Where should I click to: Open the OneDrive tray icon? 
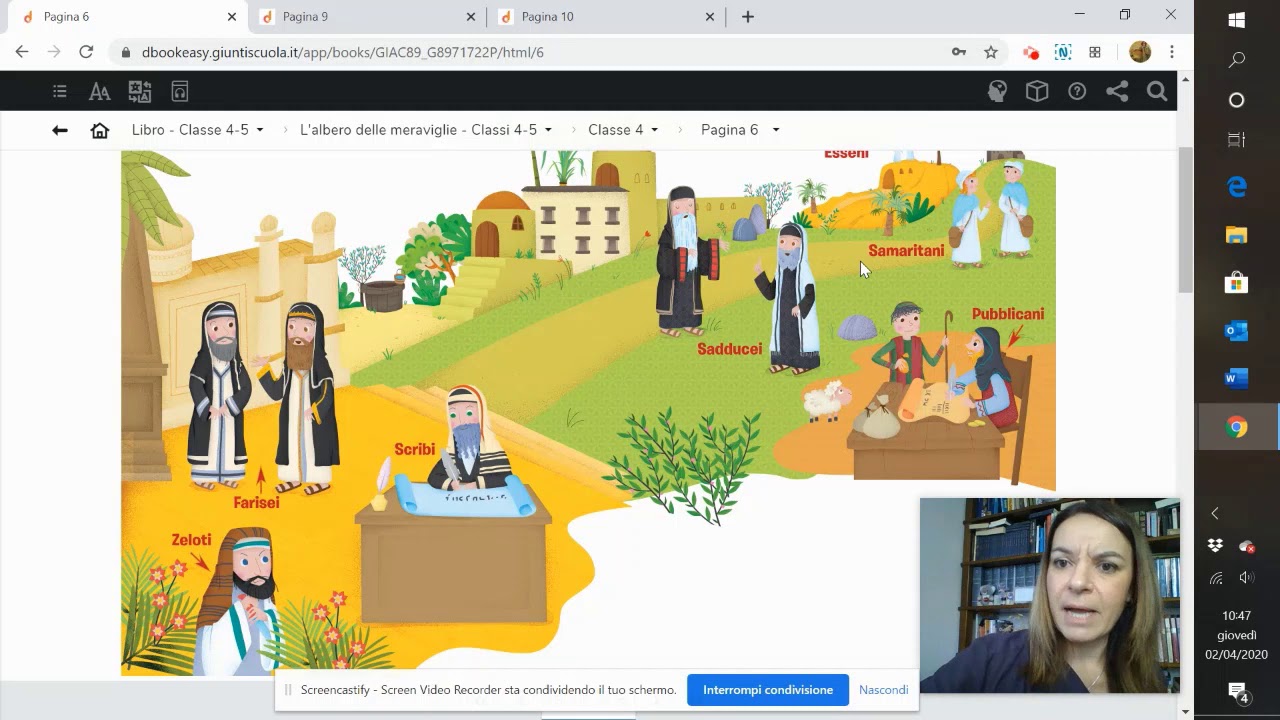[1247, 546]
